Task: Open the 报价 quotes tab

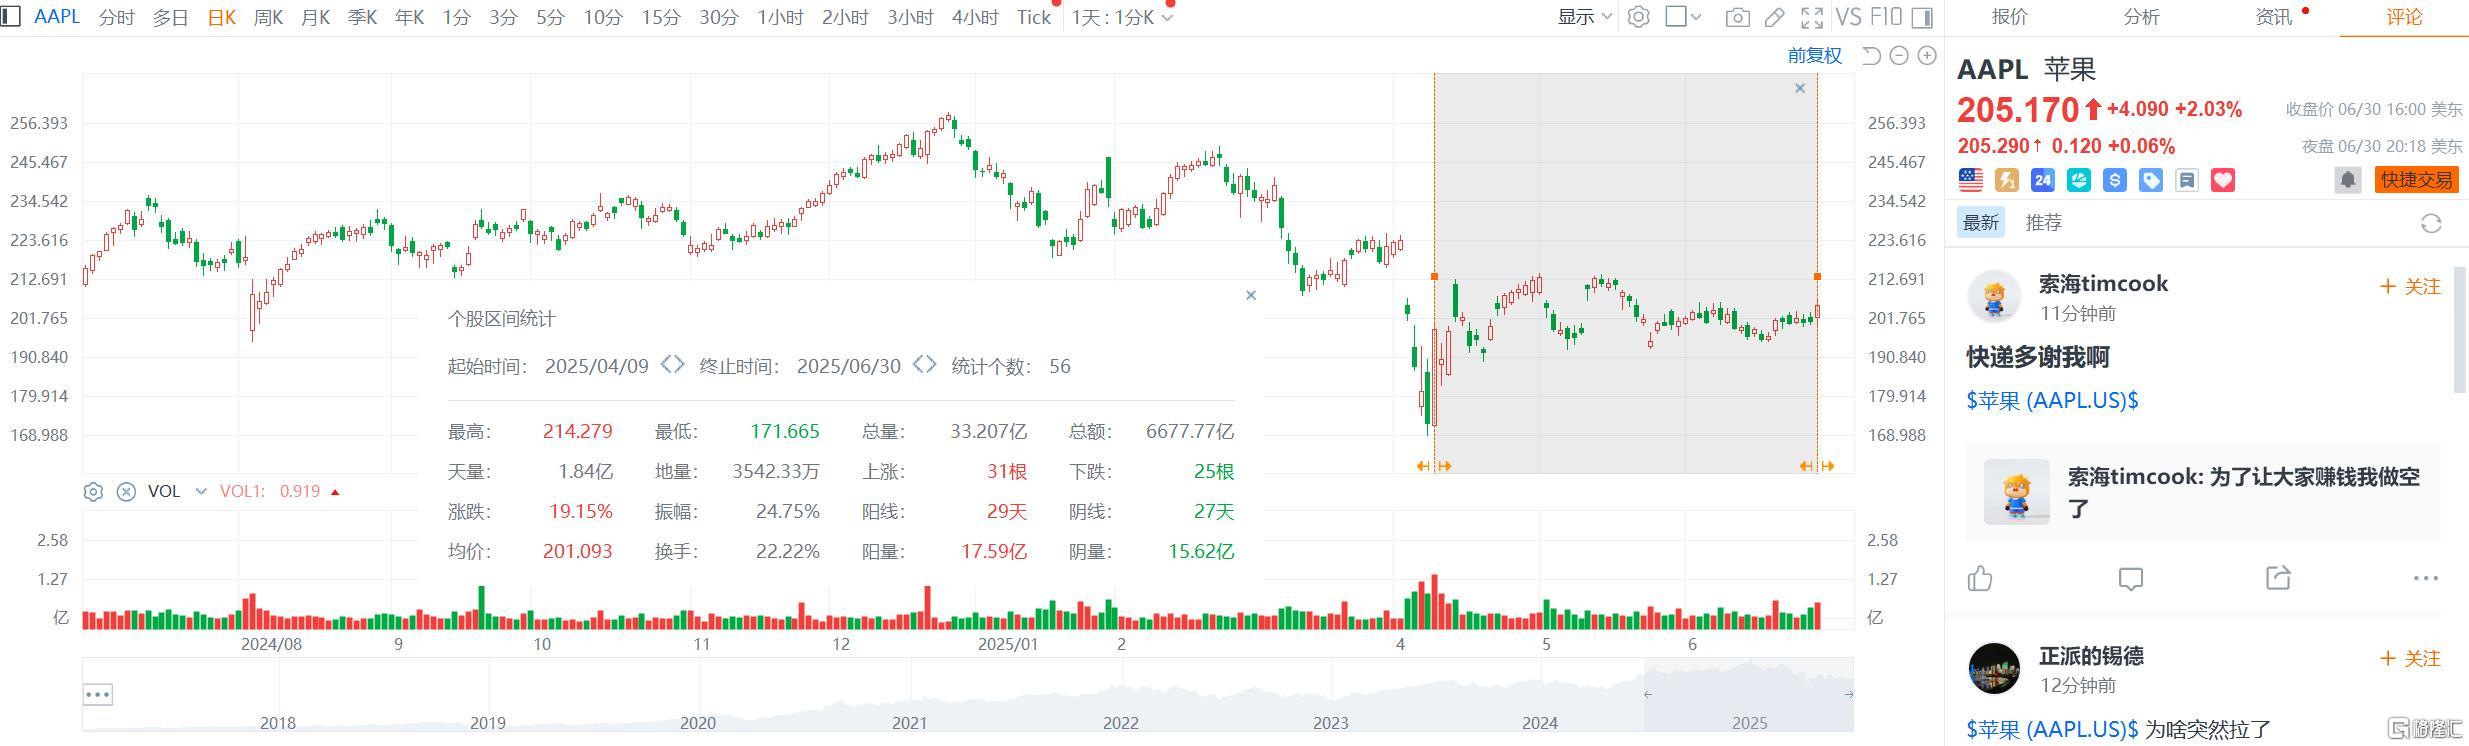Action: 2010,17
